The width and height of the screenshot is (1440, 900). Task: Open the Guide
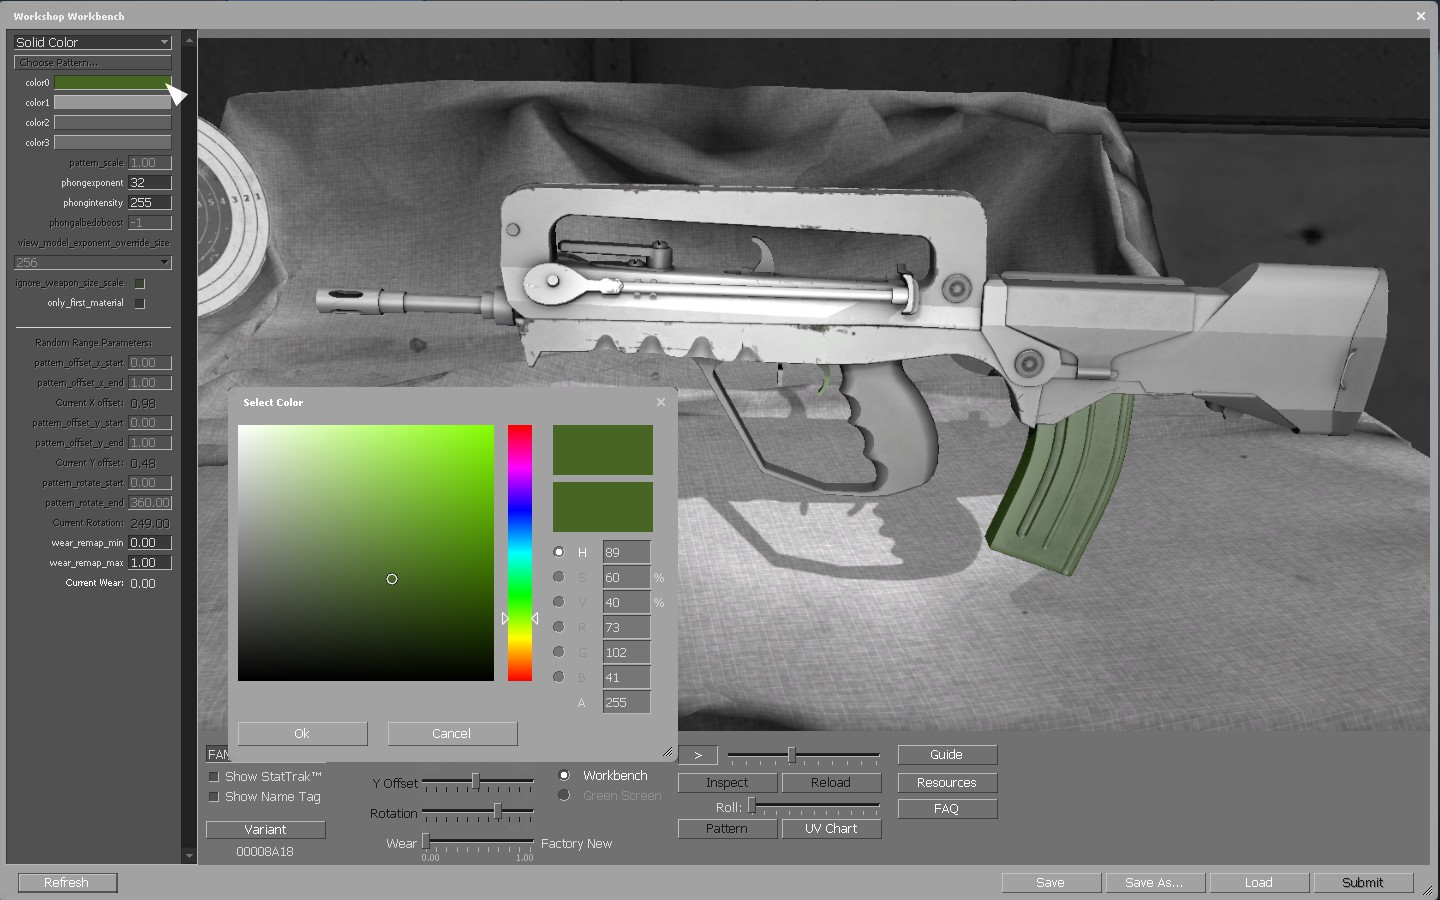coord(947,755)
